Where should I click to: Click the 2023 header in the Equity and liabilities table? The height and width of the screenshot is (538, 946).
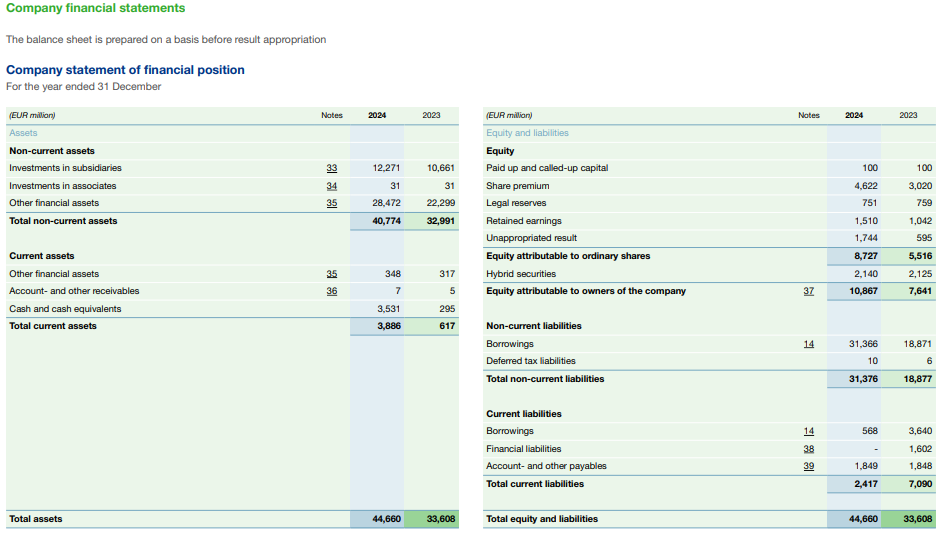coord(908,115)
